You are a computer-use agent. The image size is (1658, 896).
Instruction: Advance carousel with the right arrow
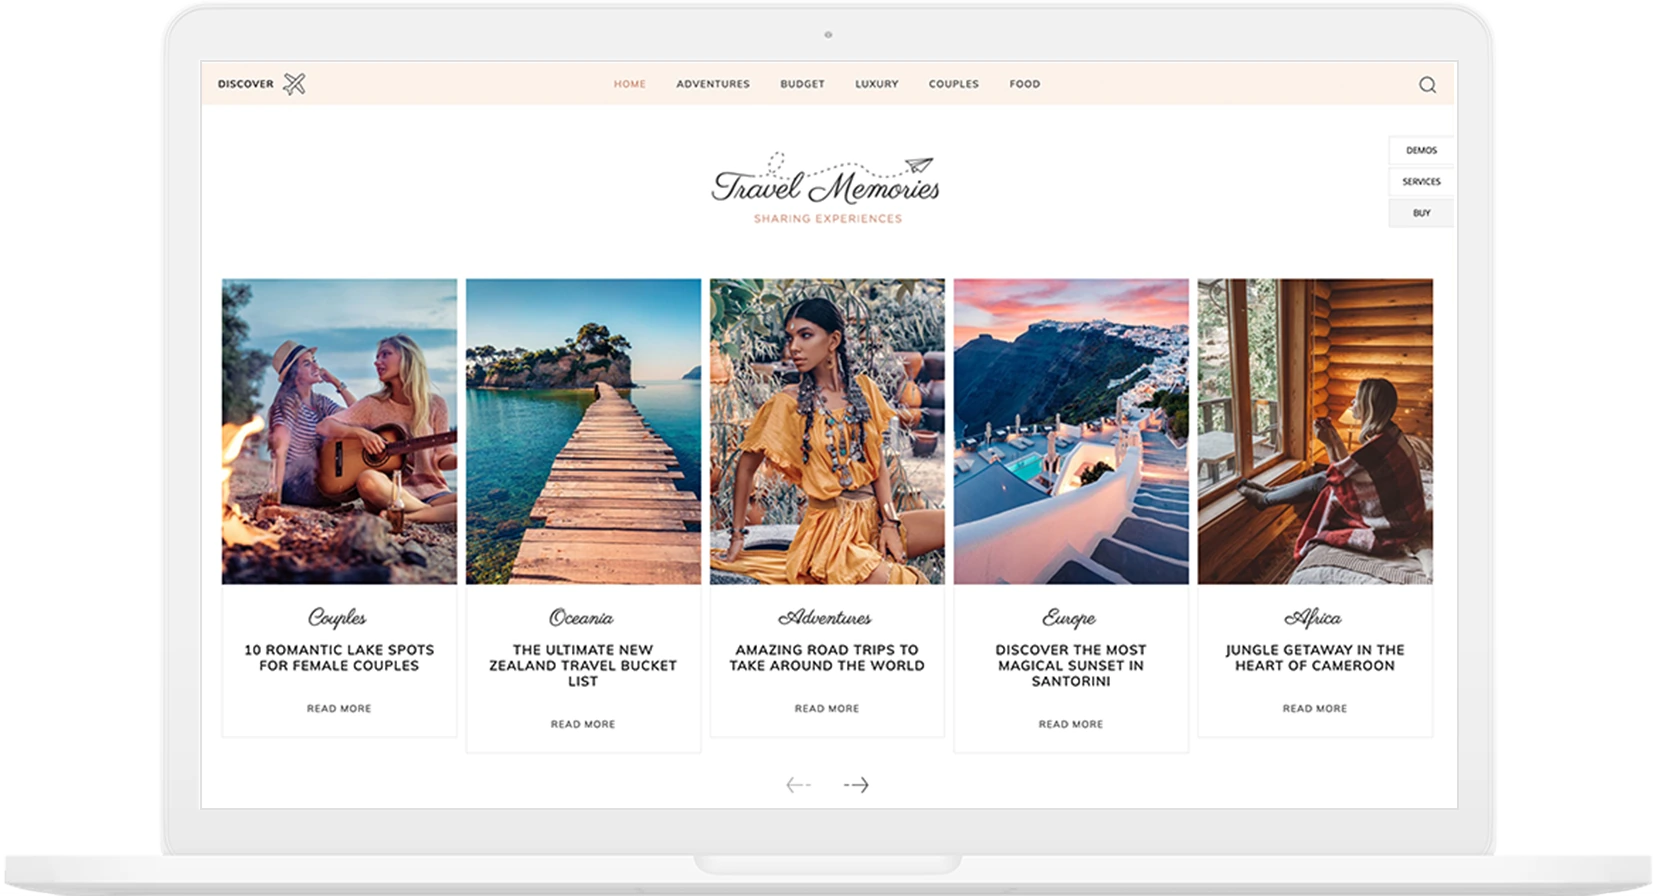856,785
